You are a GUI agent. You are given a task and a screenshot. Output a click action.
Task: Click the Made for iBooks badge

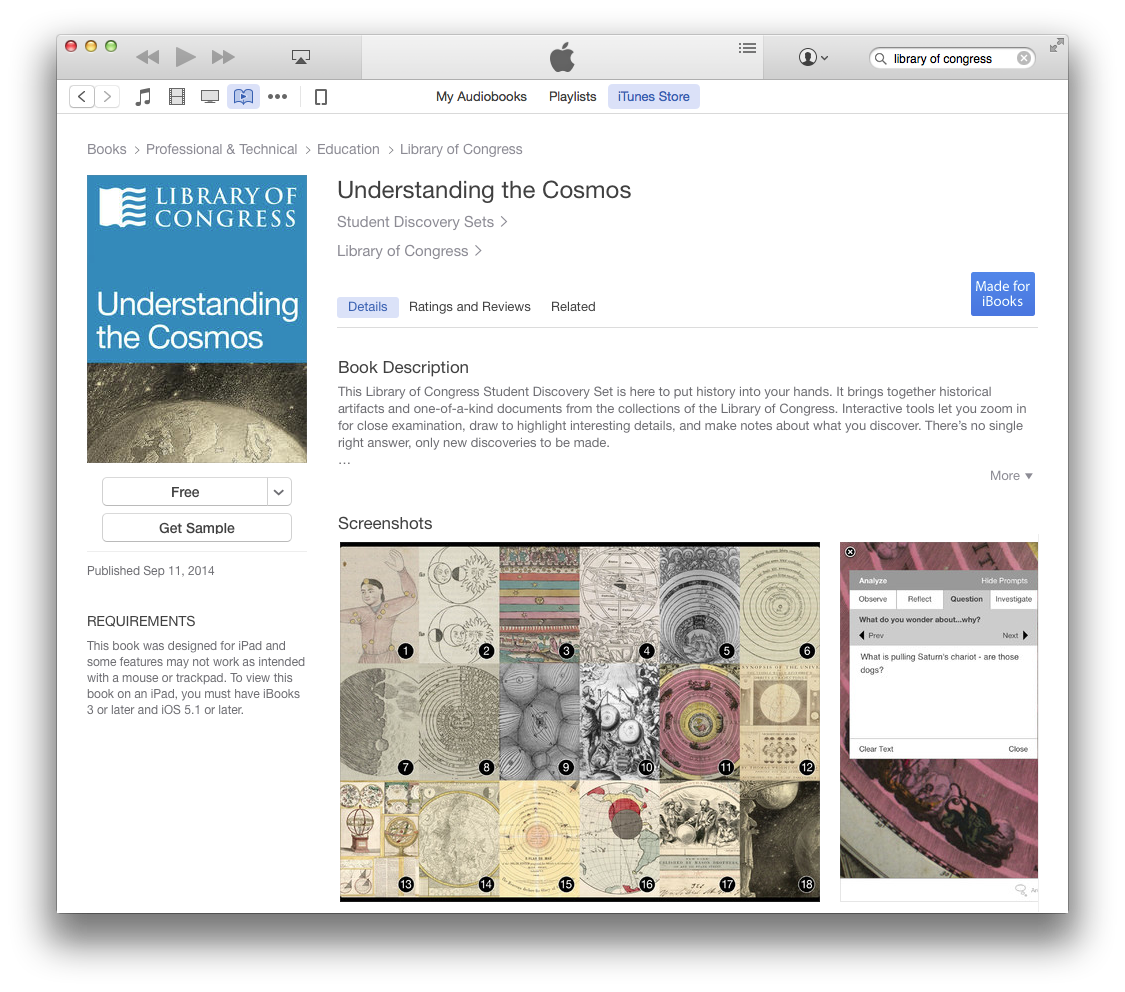1002,293
